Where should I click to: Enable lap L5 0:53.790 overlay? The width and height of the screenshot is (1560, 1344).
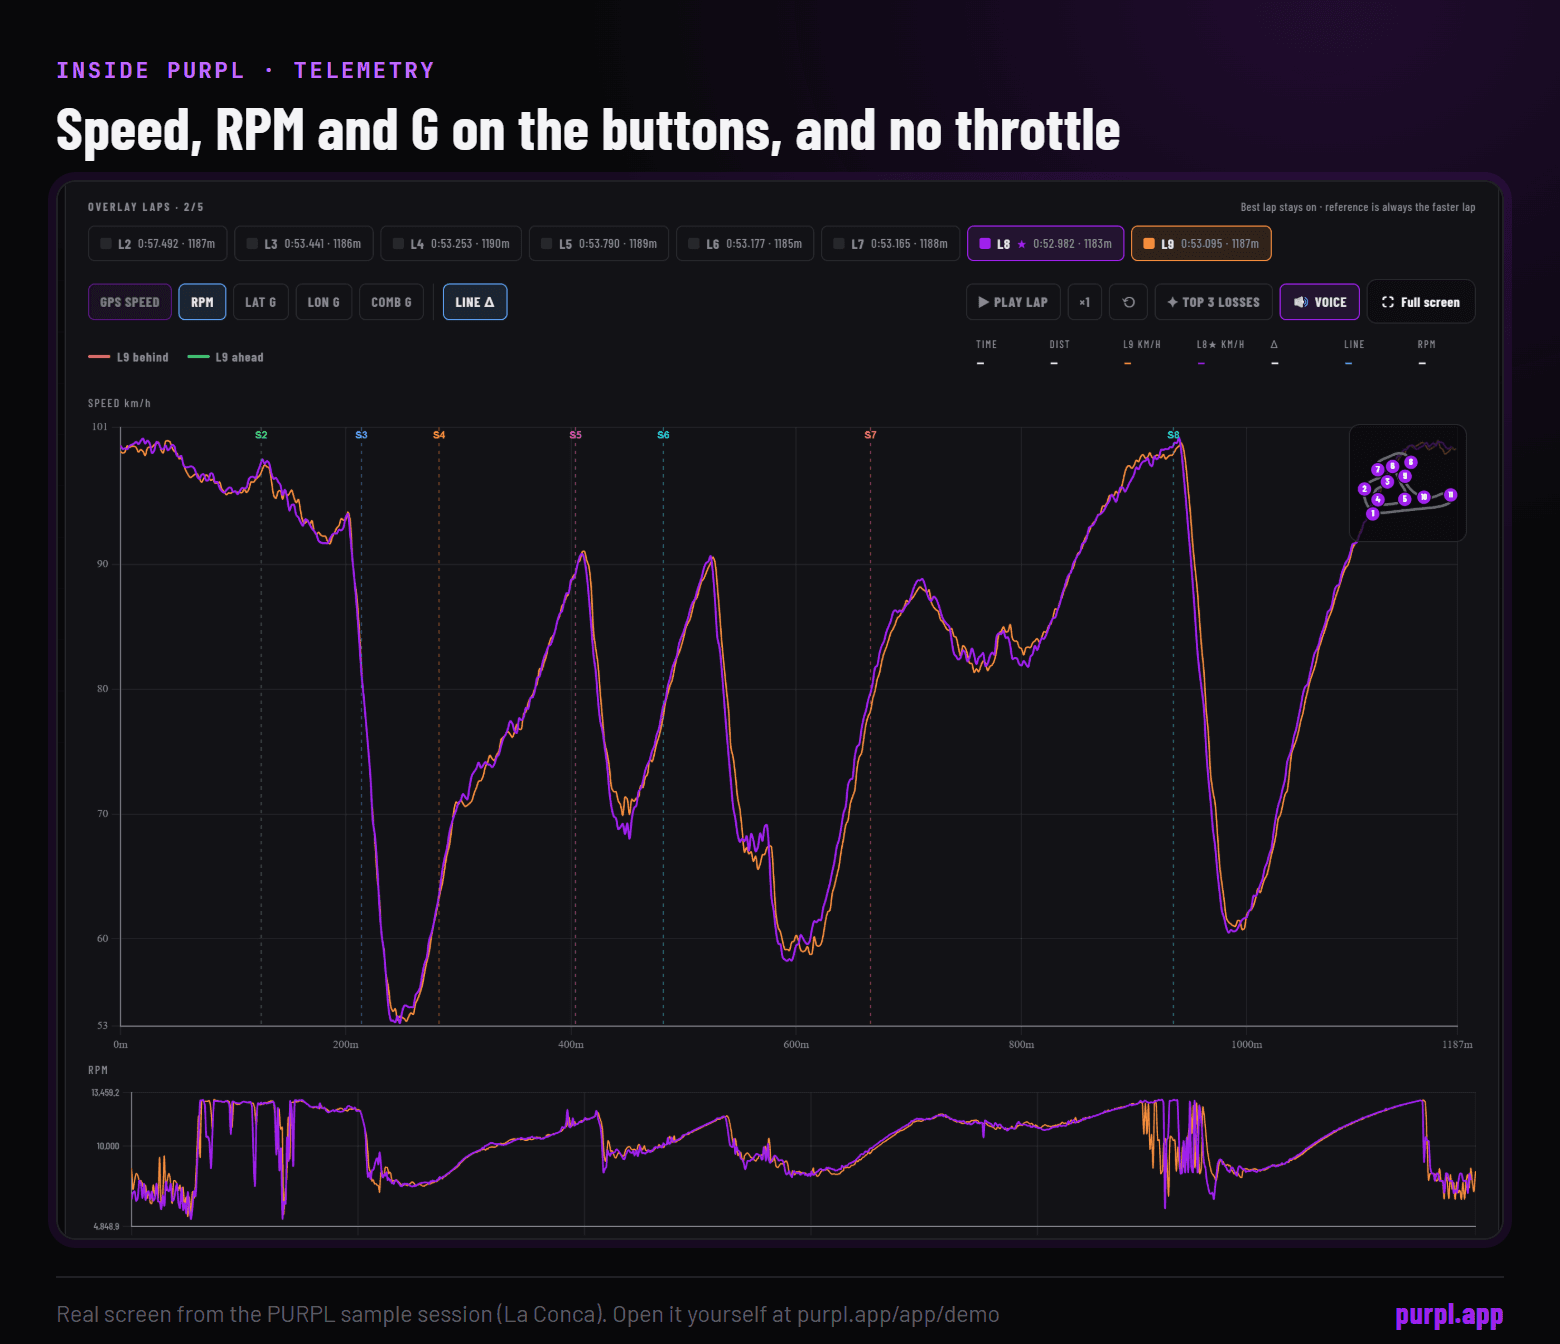click(x=599, y=244)
